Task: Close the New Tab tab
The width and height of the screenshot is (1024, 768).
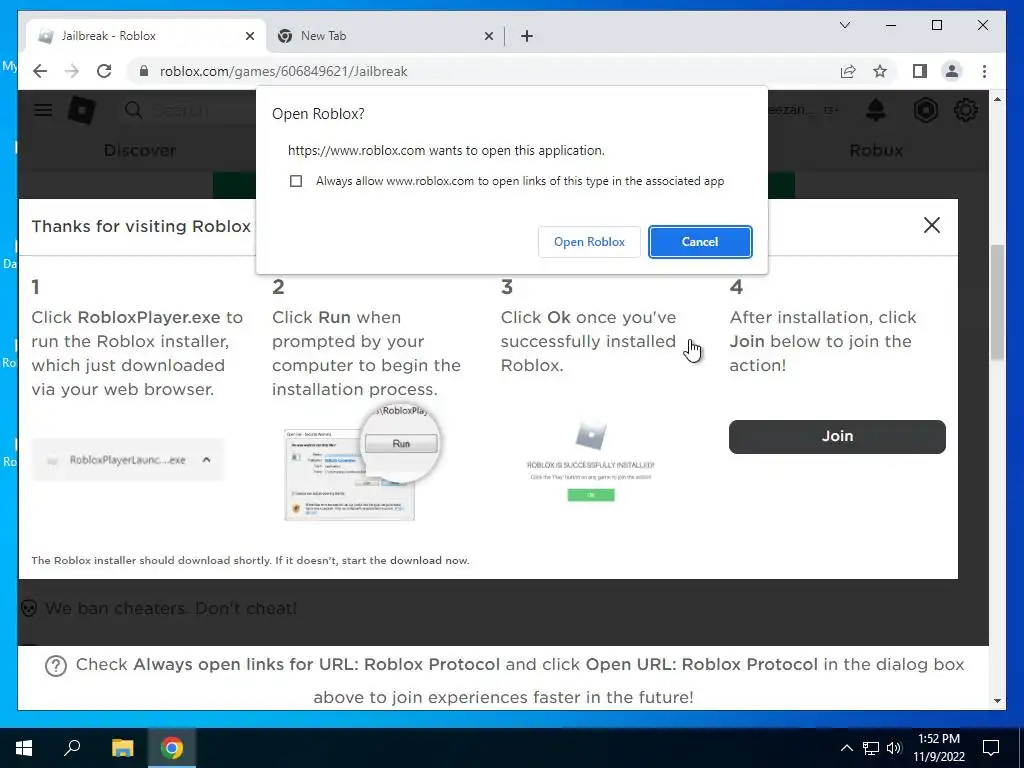Action: [x=488, y=36]
